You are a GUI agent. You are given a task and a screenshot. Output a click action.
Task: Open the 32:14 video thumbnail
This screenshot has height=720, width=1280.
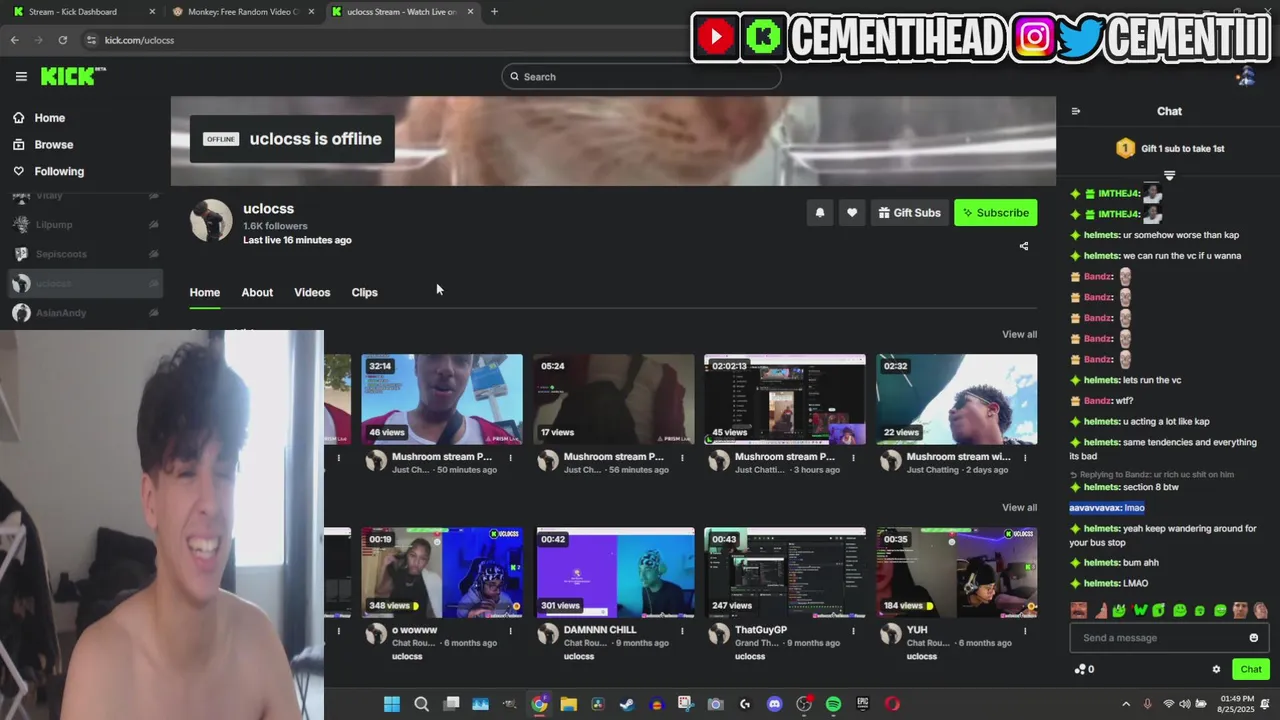click(442, 399)
